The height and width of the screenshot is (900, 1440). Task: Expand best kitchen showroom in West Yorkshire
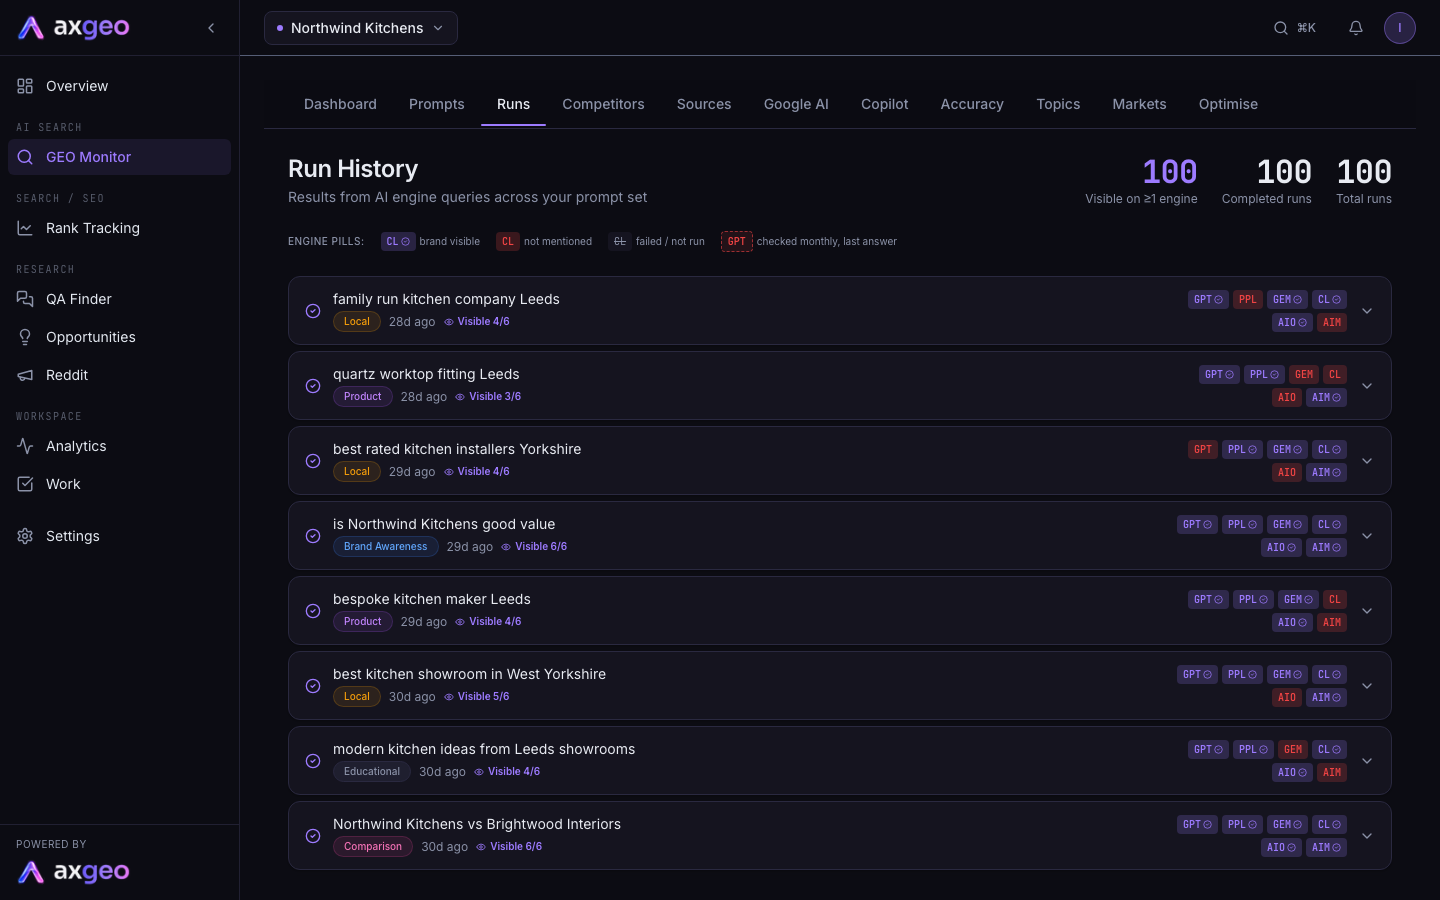tap(1367, 686)
